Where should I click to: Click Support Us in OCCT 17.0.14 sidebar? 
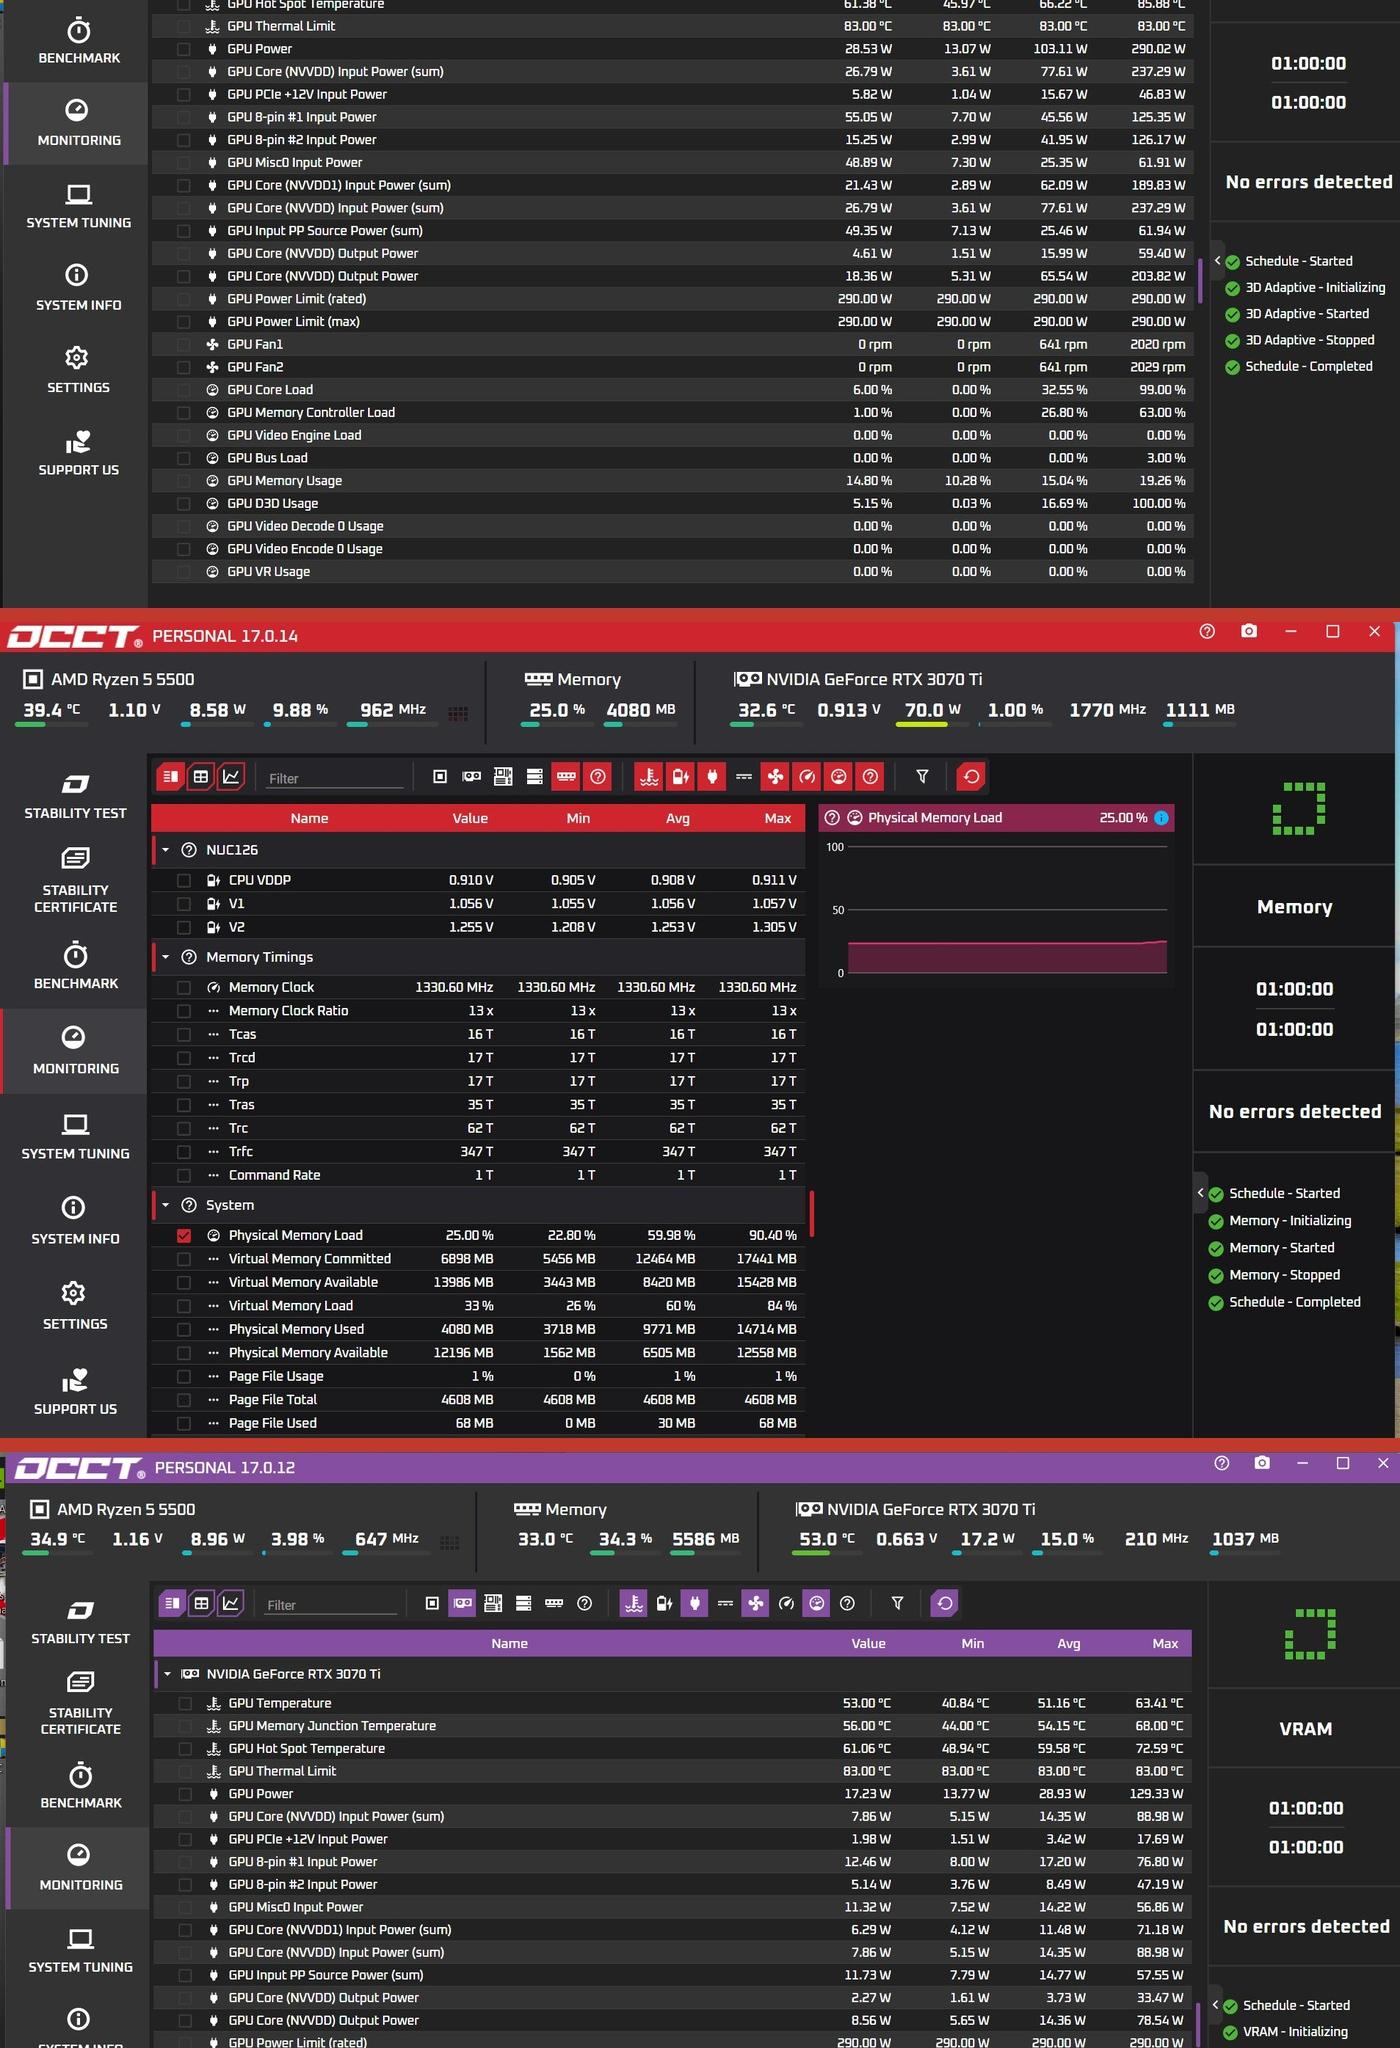point(76,1391)
